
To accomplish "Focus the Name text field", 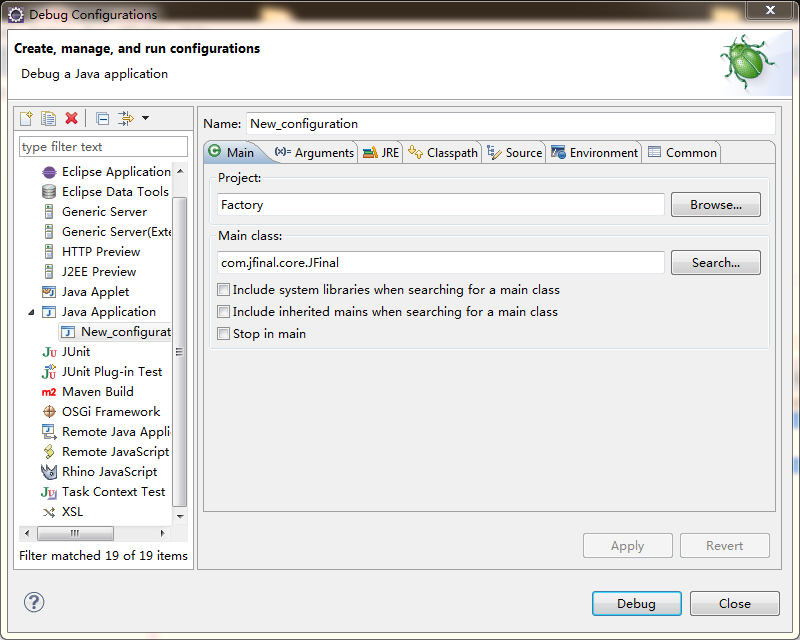I will [x=511, y=124].
